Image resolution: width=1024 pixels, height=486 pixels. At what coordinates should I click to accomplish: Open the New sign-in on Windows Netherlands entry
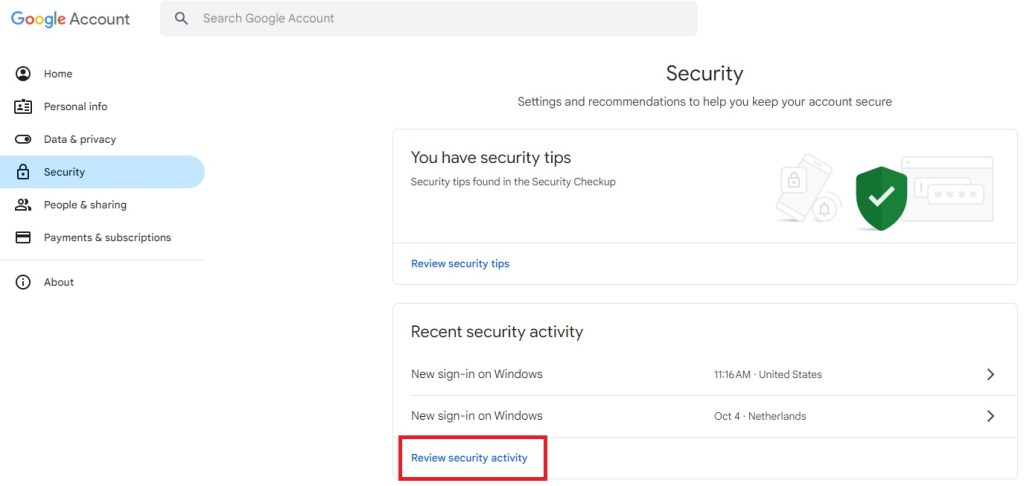click(477, 416)
